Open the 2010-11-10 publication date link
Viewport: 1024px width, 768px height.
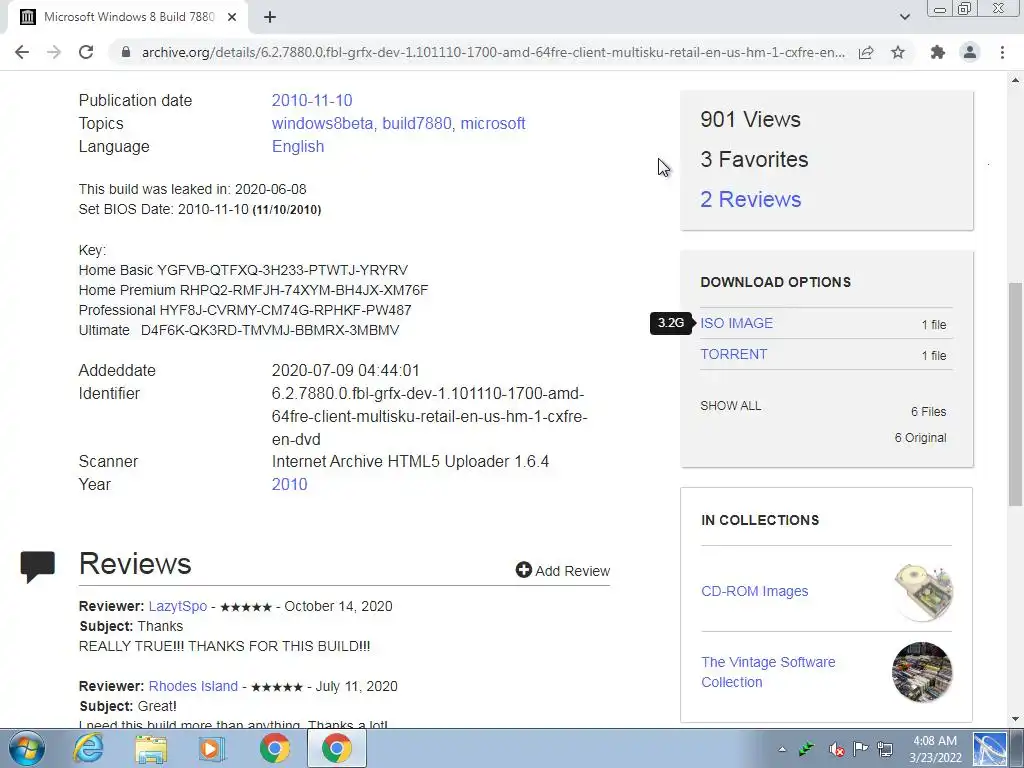(312, 101)
